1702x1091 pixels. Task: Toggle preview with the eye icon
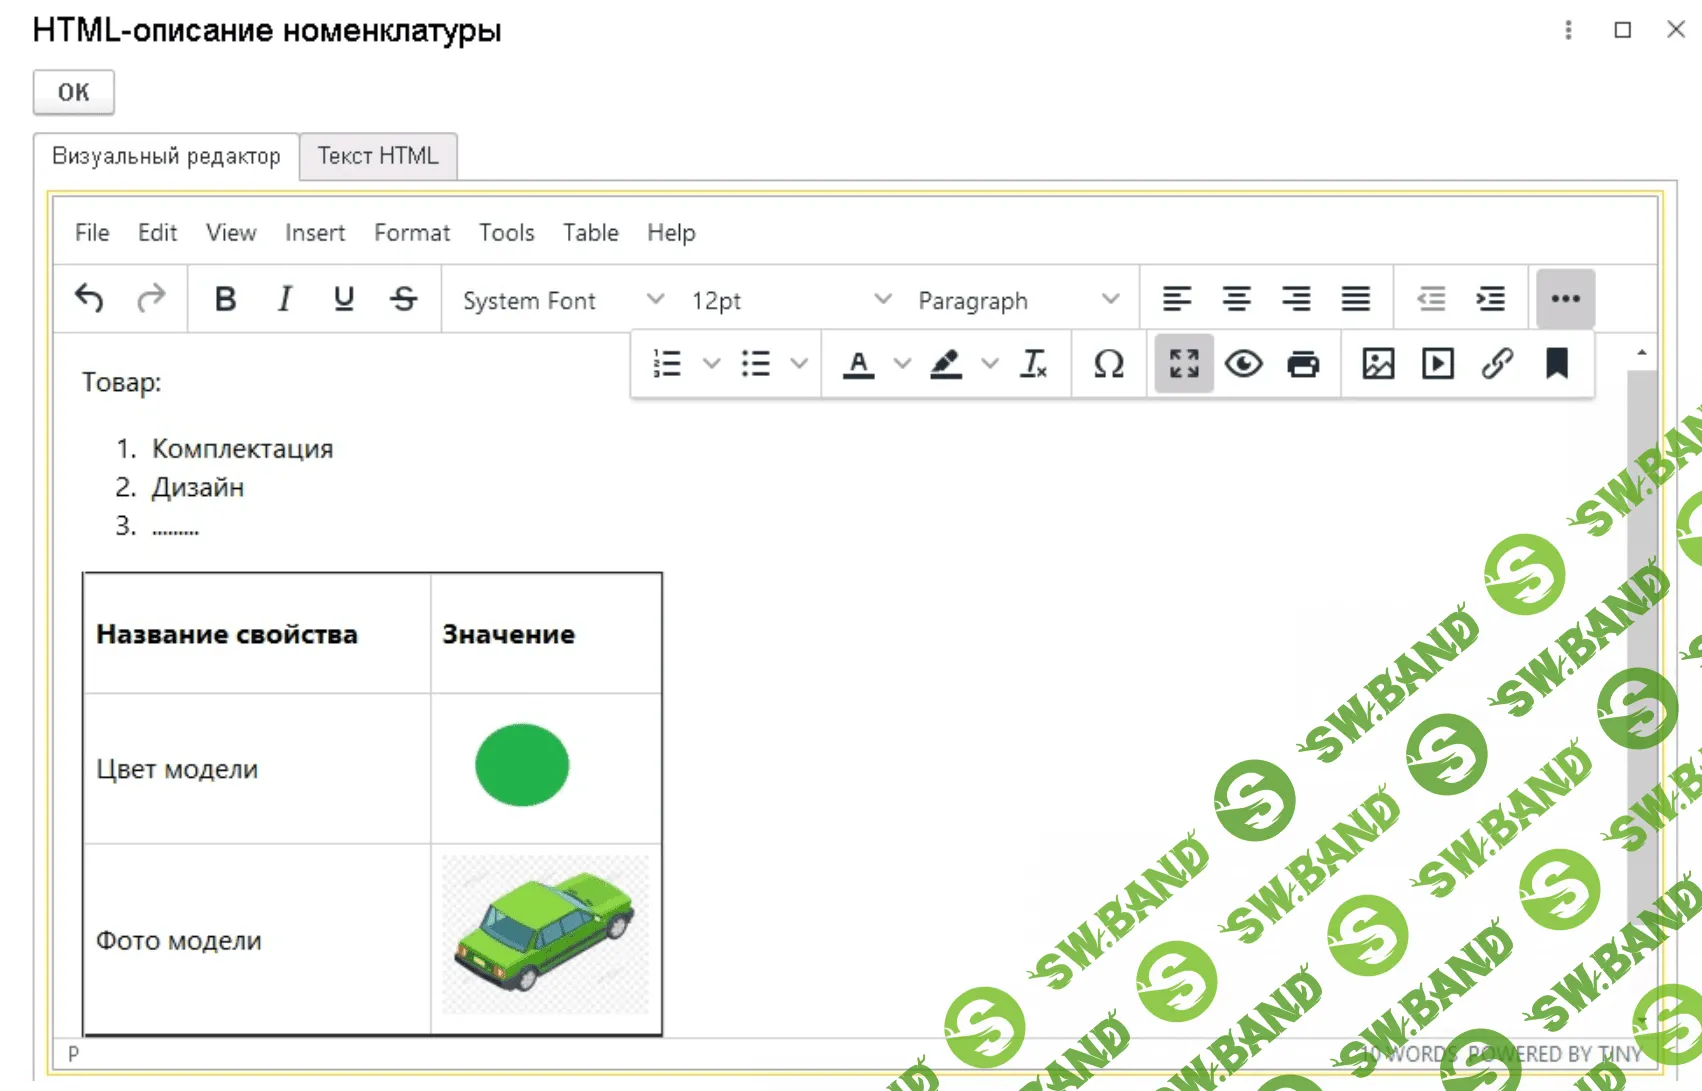(x=1243, y=364)
